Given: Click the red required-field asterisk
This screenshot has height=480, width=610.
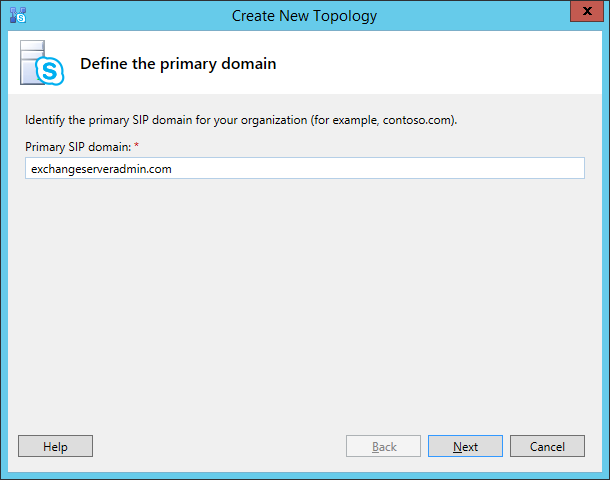Looking at the screenshot, I should click(137, 145).
